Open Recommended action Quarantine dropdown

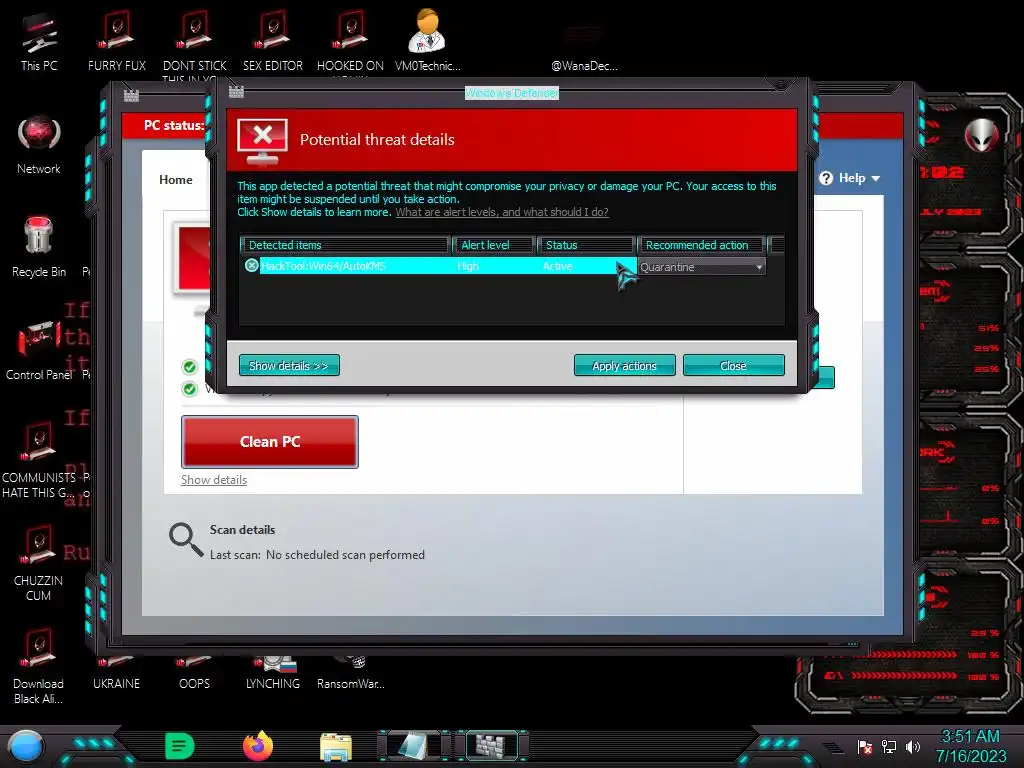[701, 267]
